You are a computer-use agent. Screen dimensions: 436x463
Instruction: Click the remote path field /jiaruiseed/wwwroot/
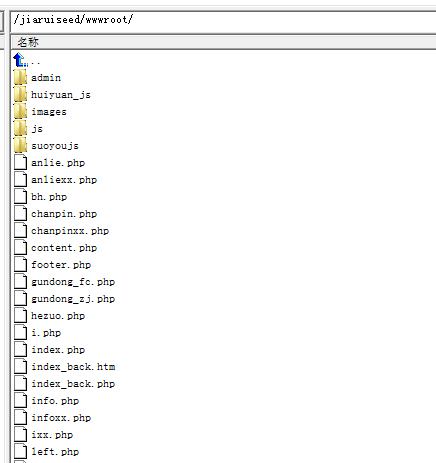(223, 21)
